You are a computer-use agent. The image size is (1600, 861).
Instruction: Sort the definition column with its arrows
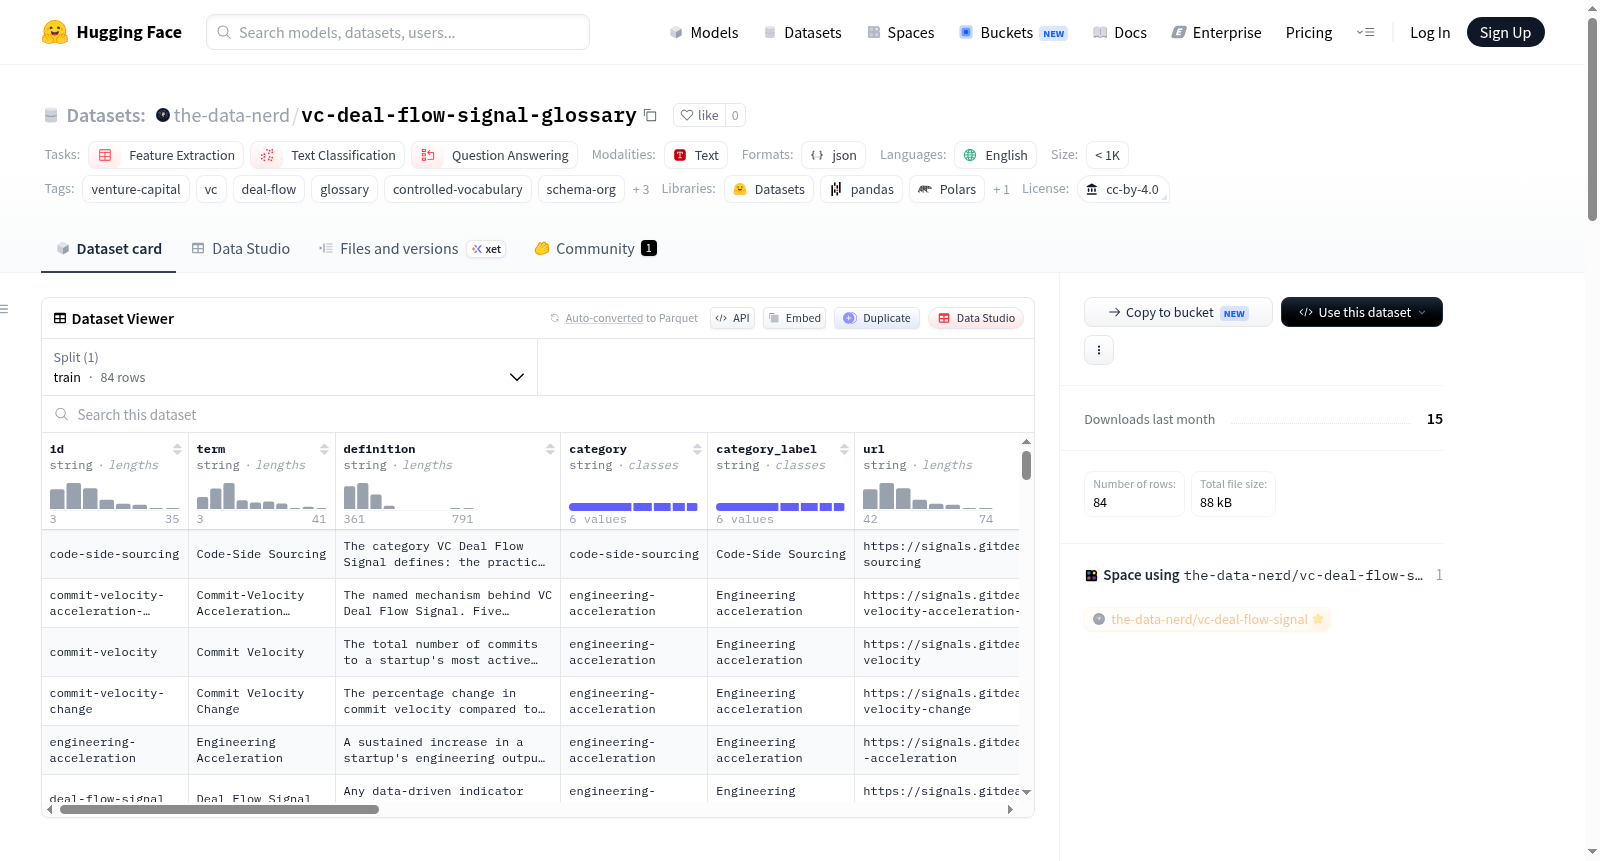tap(550, 449)
